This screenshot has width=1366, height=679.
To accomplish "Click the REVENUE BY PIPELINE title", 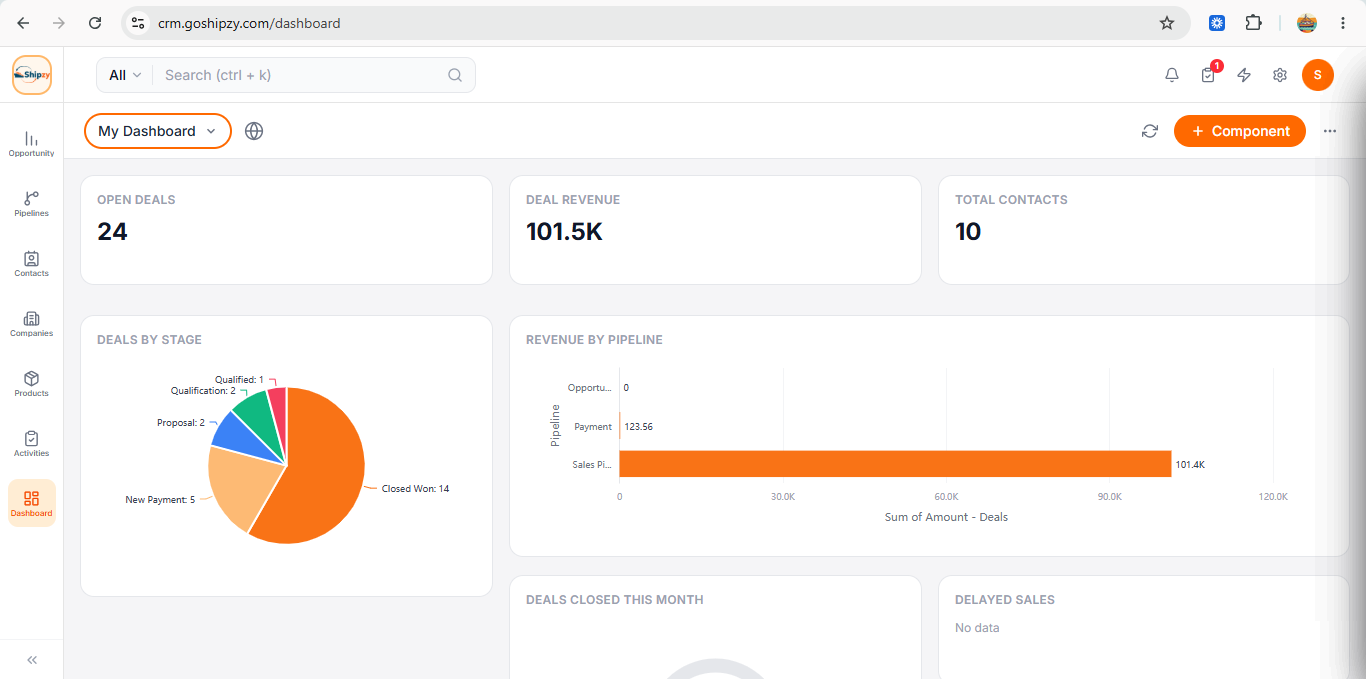I will (x=594, y=340).
